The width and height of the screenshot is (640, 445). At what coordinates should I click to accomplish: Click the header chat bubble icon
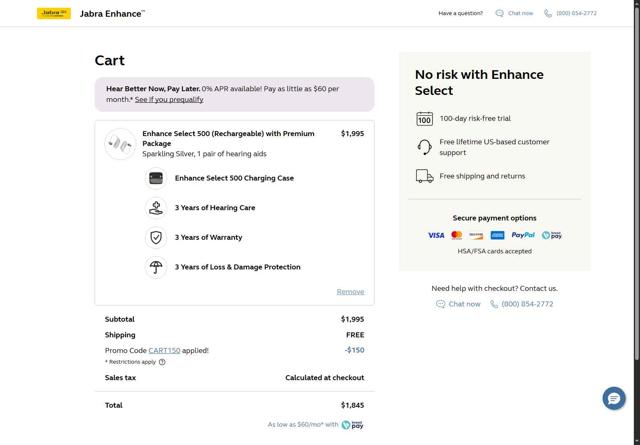[499, 13]
